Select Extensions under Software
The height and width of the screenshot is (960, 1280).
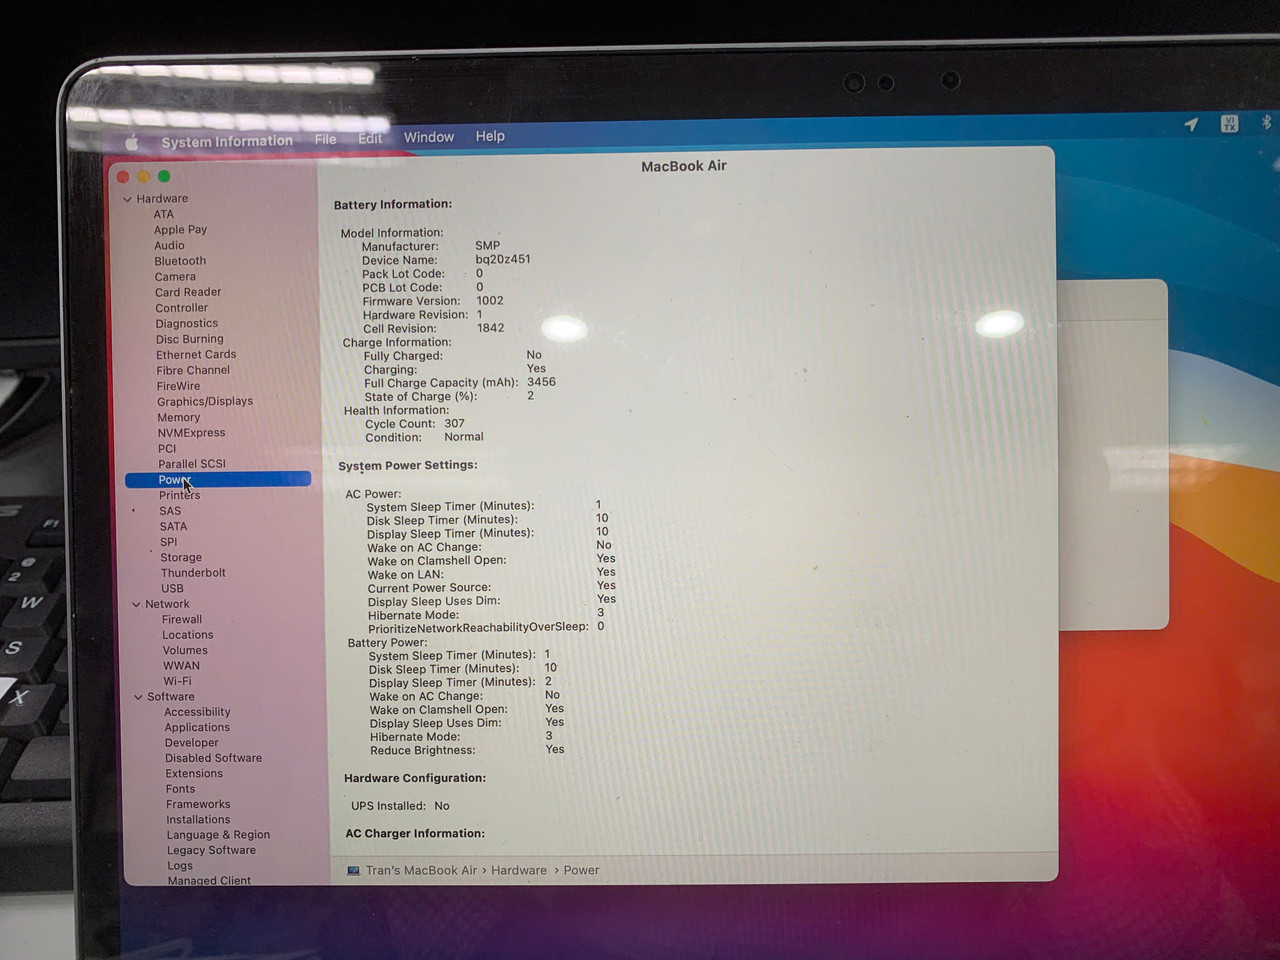194,774
